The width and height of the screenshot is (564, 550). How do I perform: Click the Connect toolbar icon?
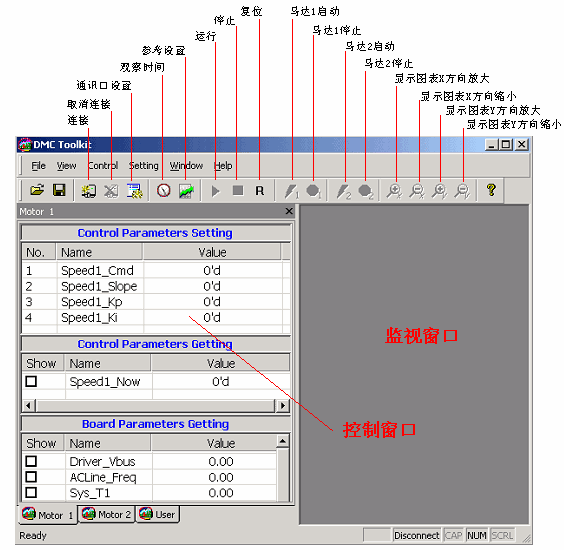point(88,191)
